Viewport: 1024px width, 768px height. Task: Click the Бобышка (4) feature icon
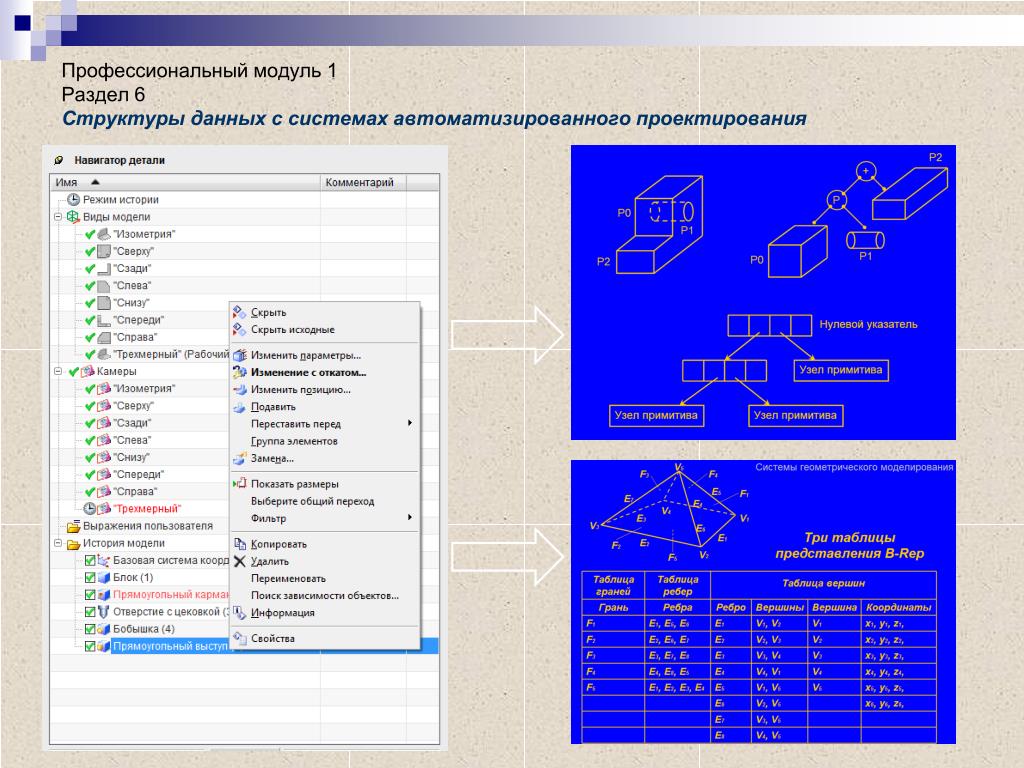point(104,629)
